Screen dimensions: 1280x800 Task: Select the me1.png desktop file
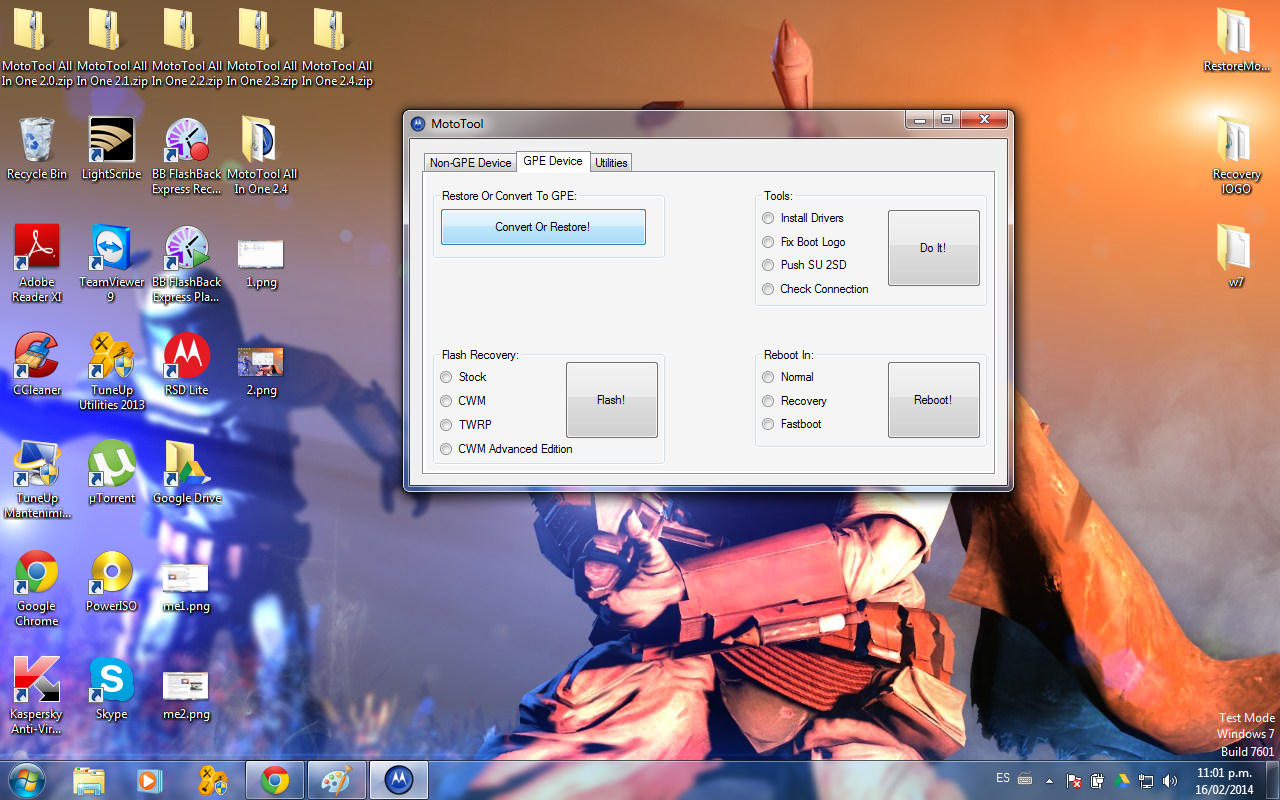tap(186, 586)
